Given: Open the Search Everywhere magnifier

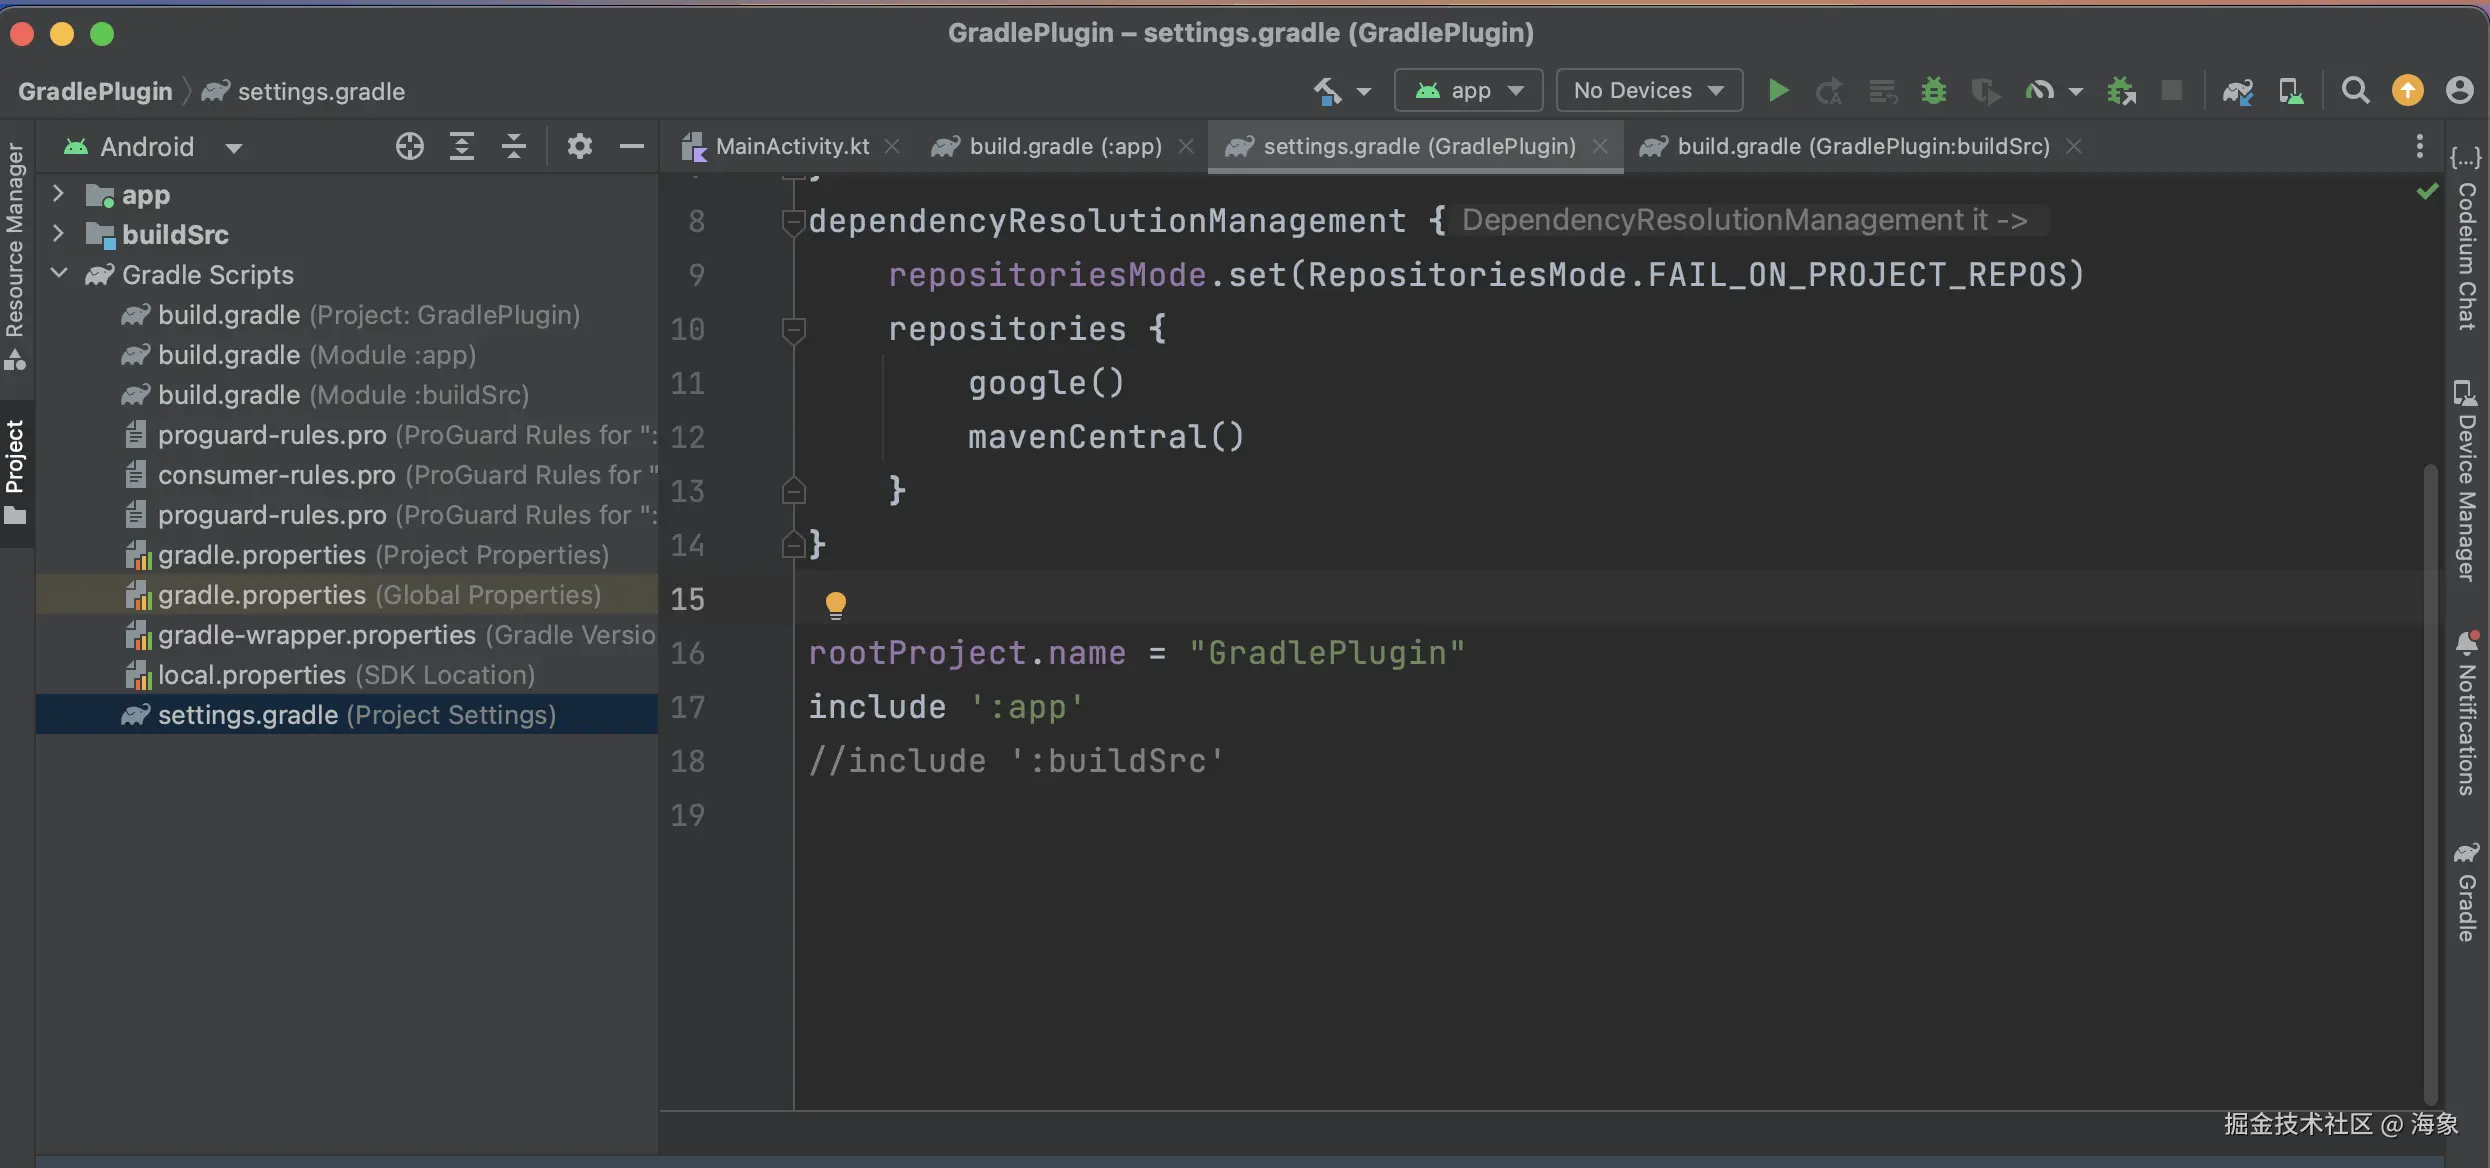Looking at the screenshot, I should tap(2355, 91).
